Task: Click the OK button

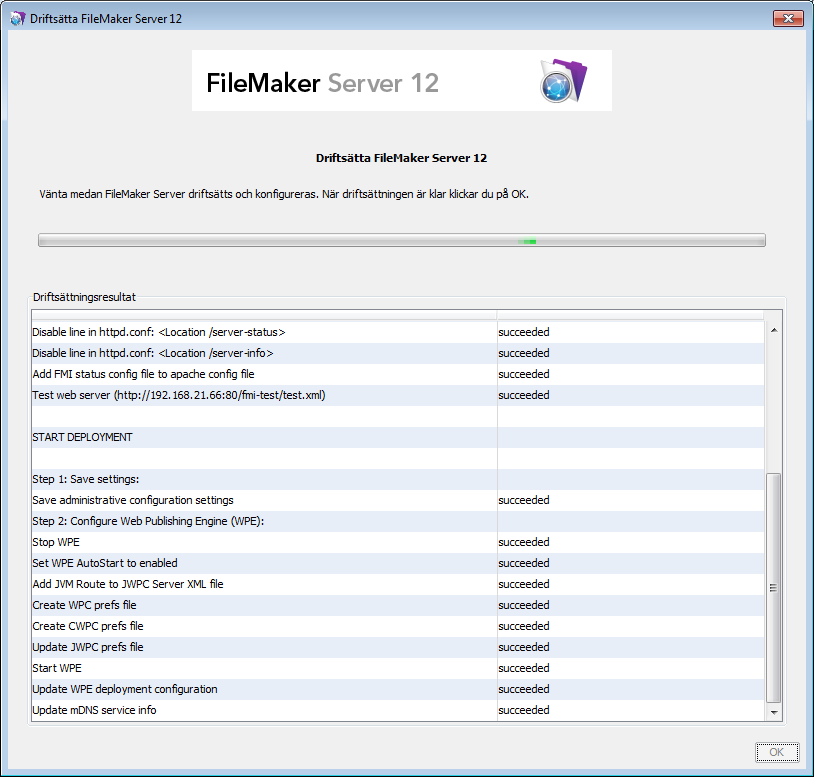Action: pyautogui.click(x=777, y=752)
